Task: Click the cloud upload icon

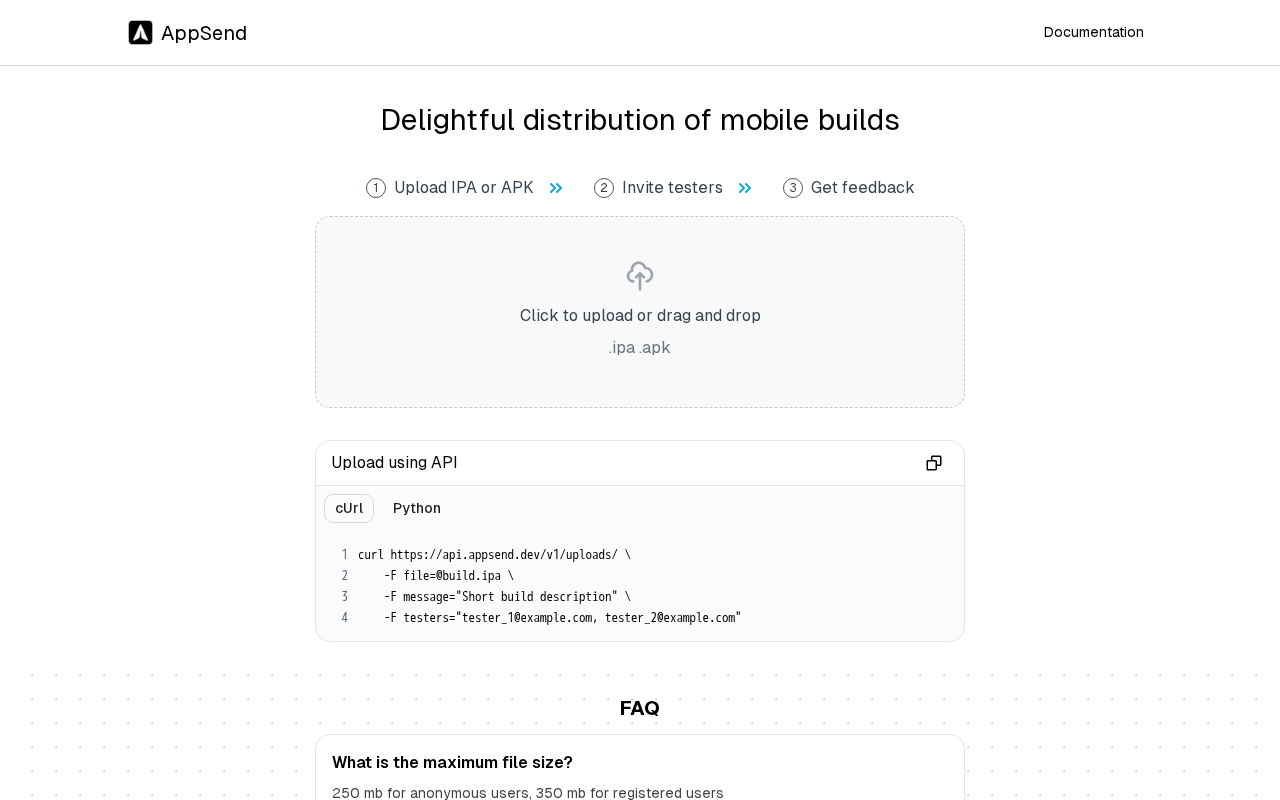Action: point(640,276)
